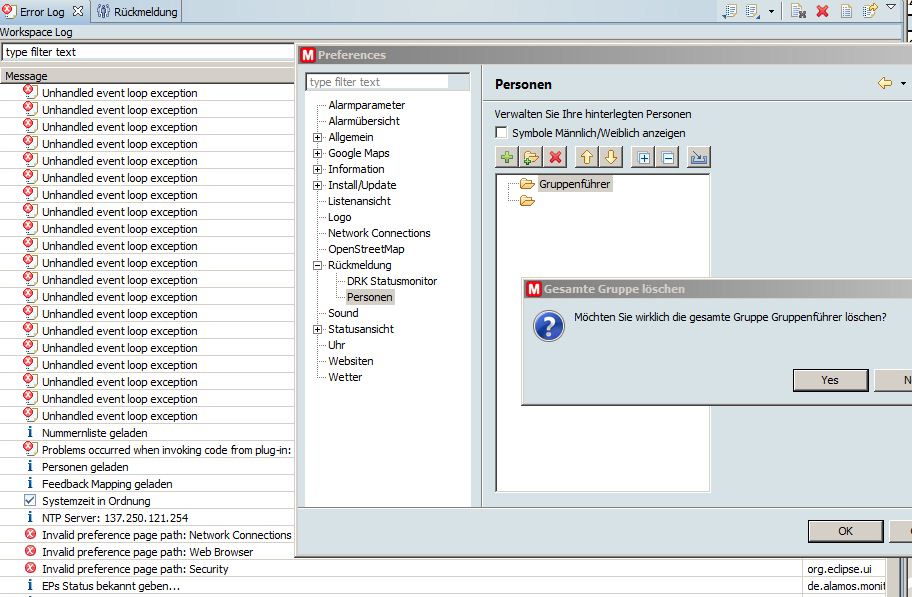Expand the Google Maps tree node

(x=318, y=153)
